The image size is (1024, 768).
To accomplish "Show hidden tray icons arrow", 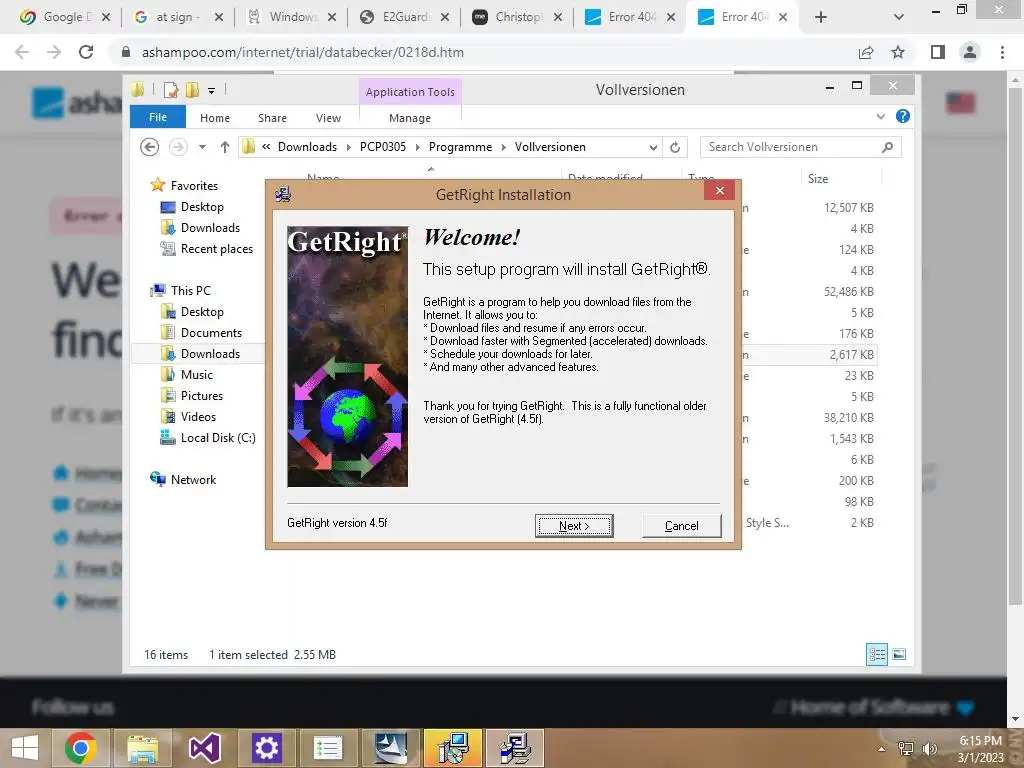I will point(882,748).
